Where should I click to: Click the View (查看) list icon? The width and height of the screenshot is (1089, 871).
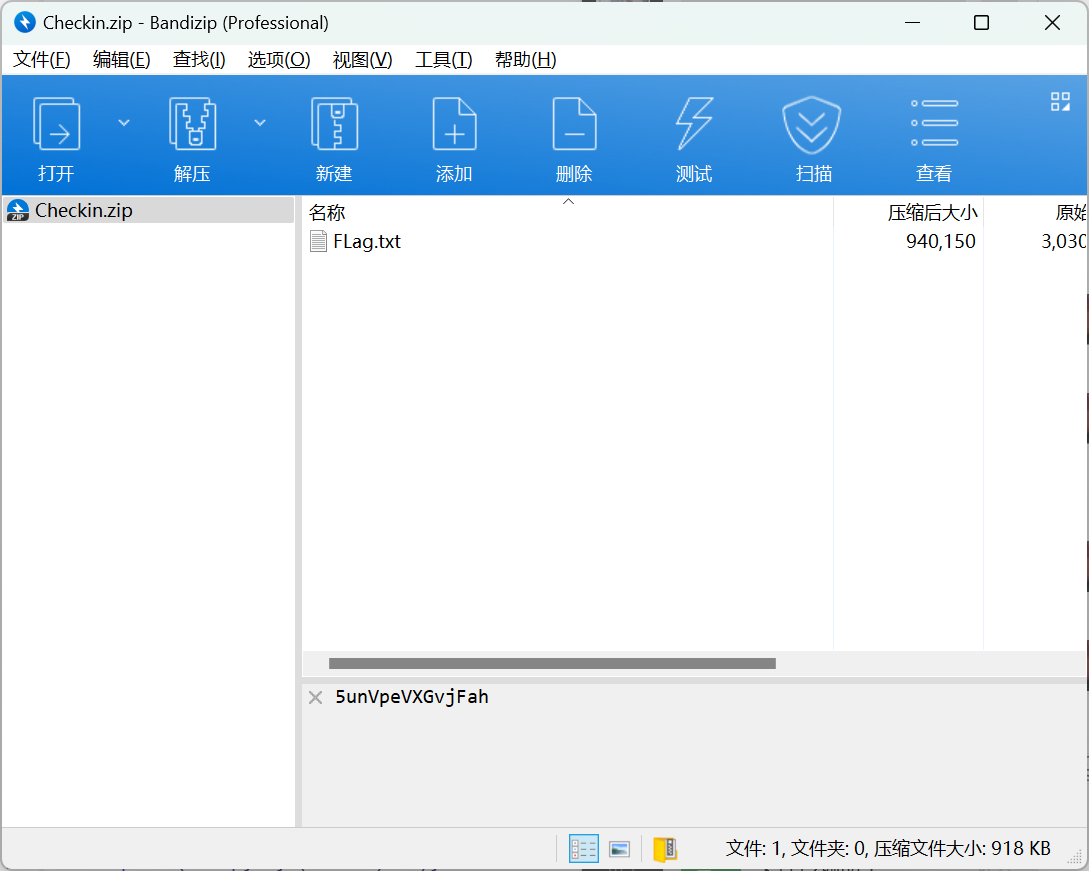point(934,123)
